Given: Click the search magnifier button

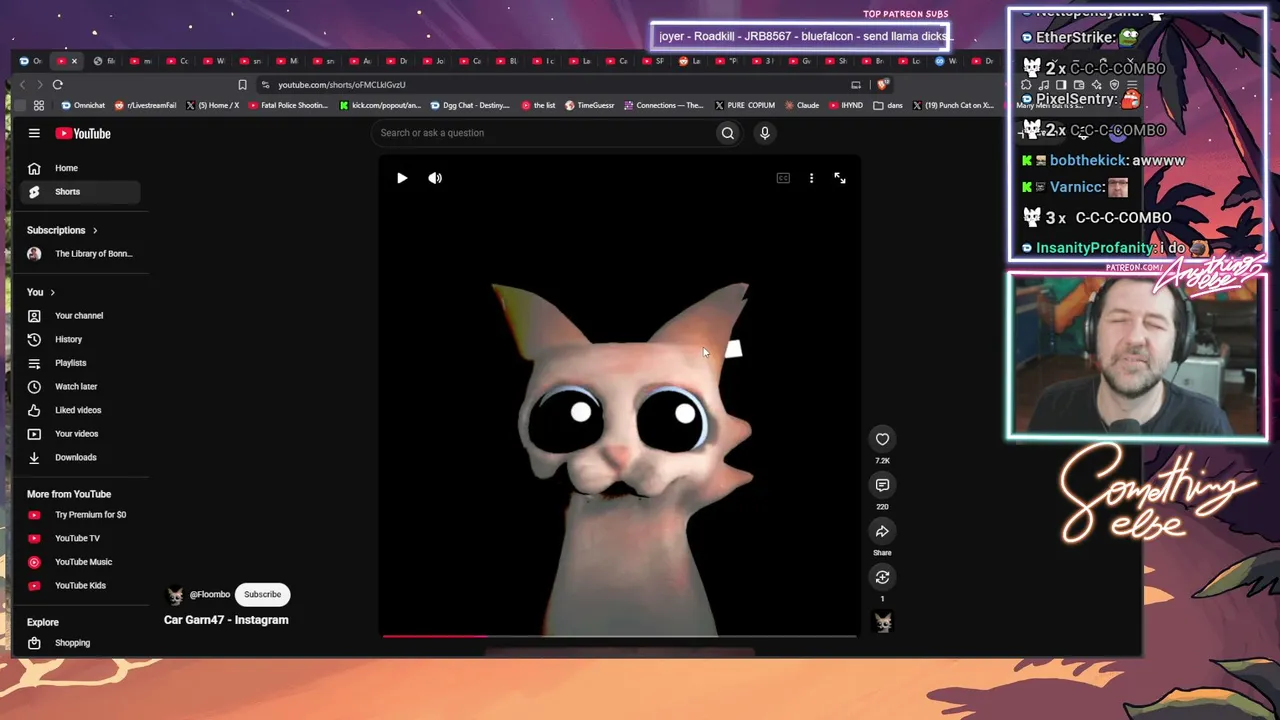Looking at the screenshot, I should coord(728,133).
